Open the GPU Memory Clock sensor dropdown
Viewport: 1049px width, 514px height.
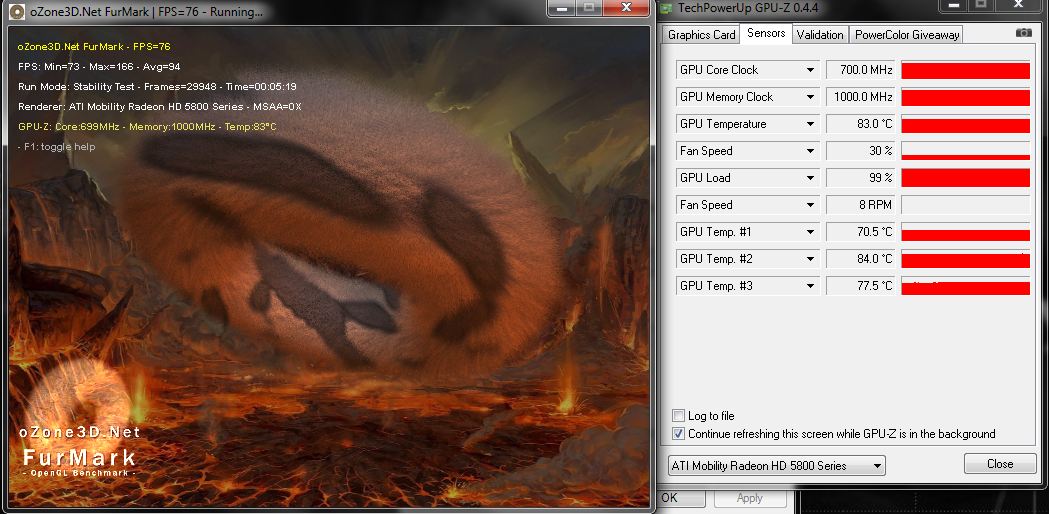point(810,97)
